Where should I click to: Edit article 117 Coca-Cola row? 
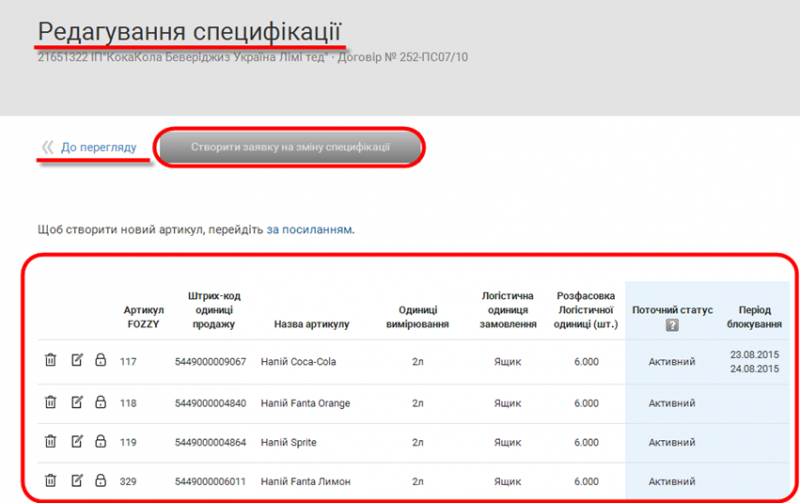[77, 360]
